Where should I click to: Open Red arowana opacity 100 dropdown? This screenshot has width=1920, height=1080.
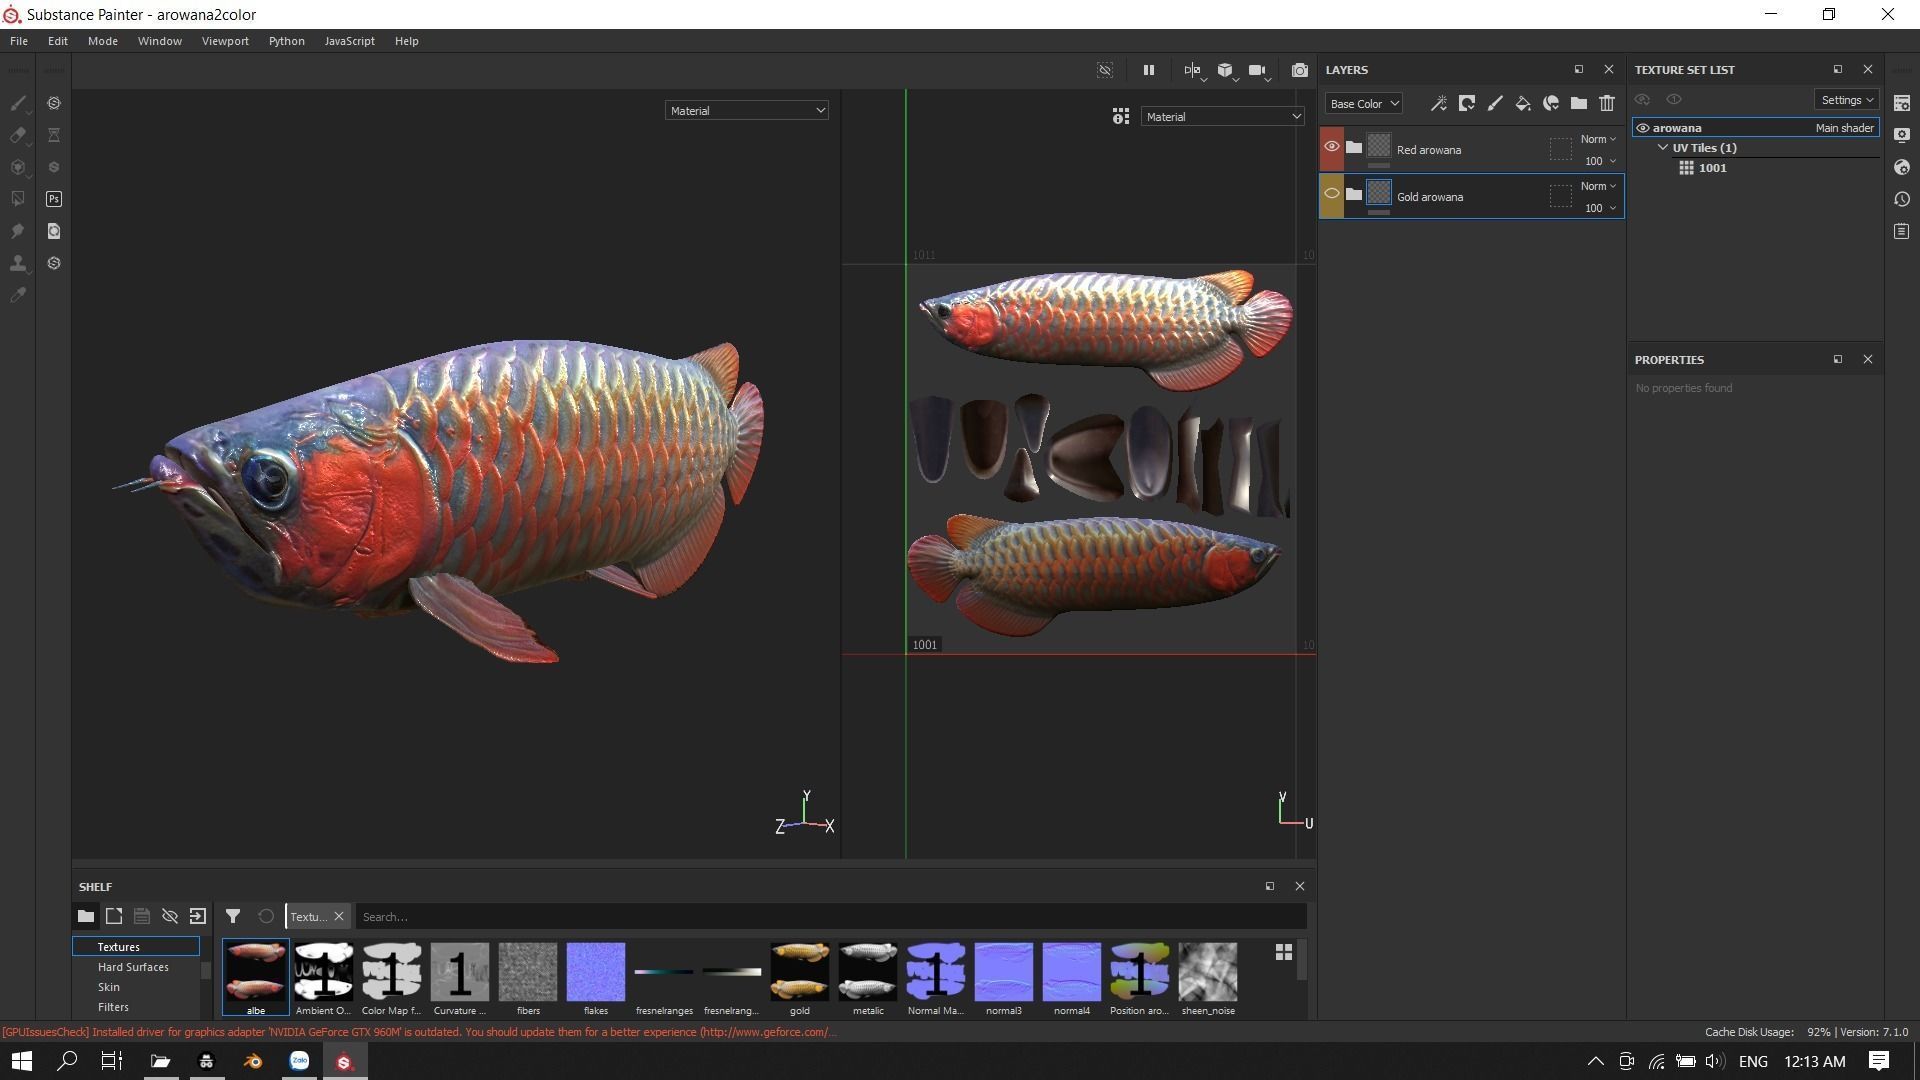1599,161
